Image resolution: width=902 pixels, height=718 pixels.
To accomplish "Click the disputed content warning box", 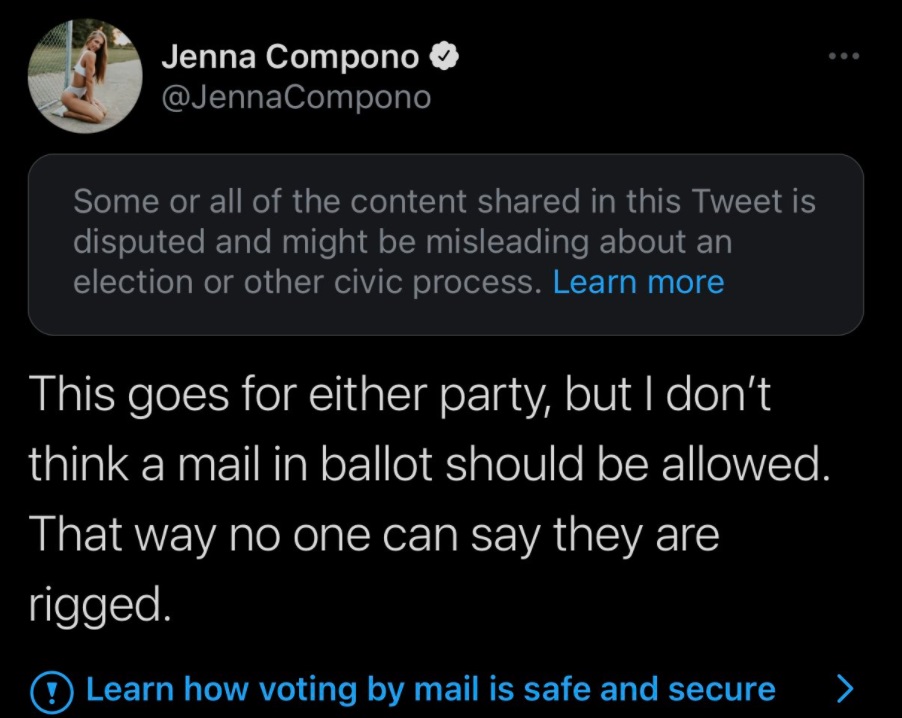I will [x=446, y=245].
